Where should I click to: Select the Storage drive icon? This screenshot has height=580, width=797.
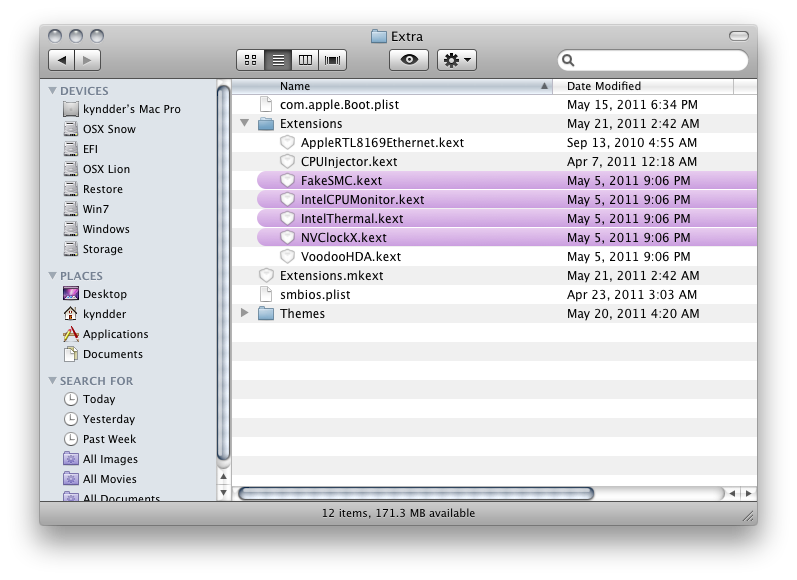(x=71, y=249)
